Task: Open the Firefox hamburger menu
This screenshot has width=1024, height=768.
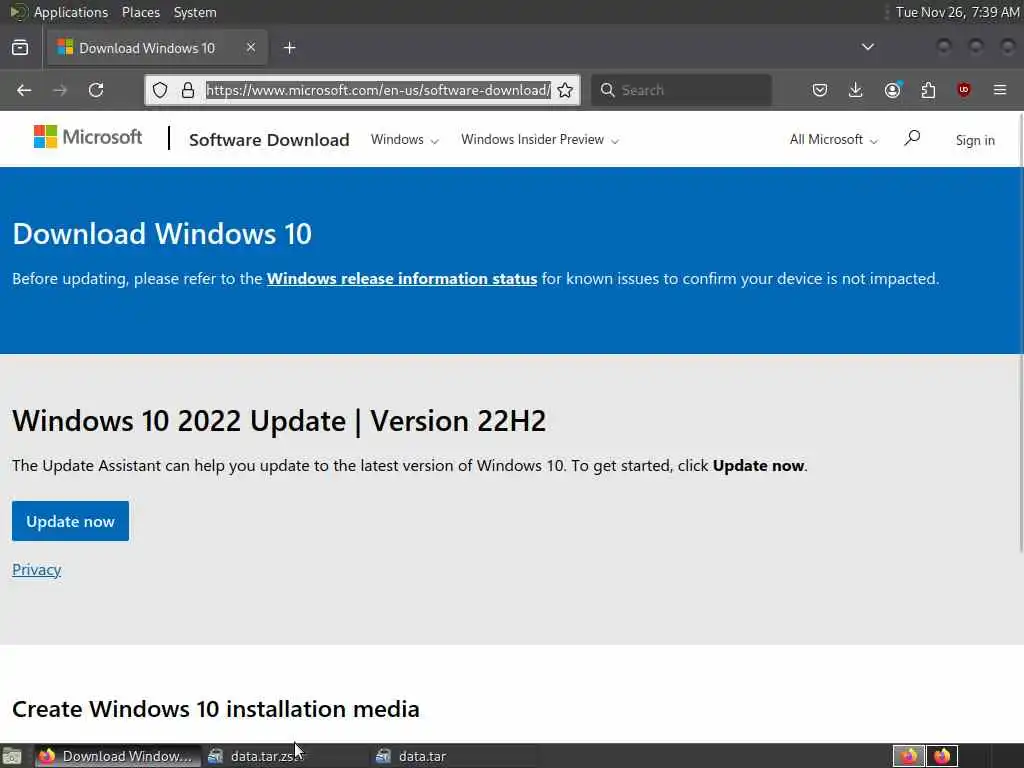Action: coord(1000,90)
